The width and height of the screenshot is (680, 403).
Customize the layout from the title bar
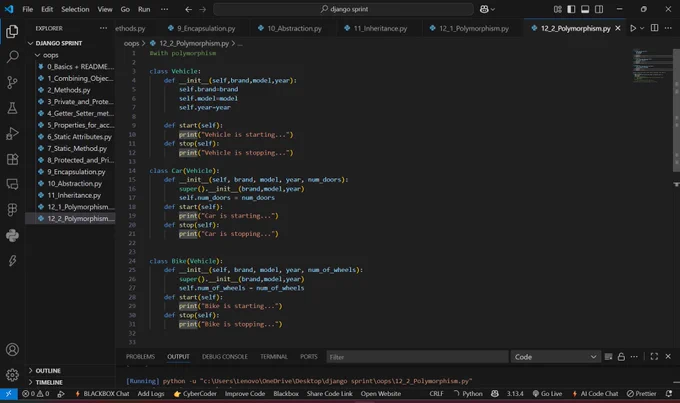tap(557, 9)
